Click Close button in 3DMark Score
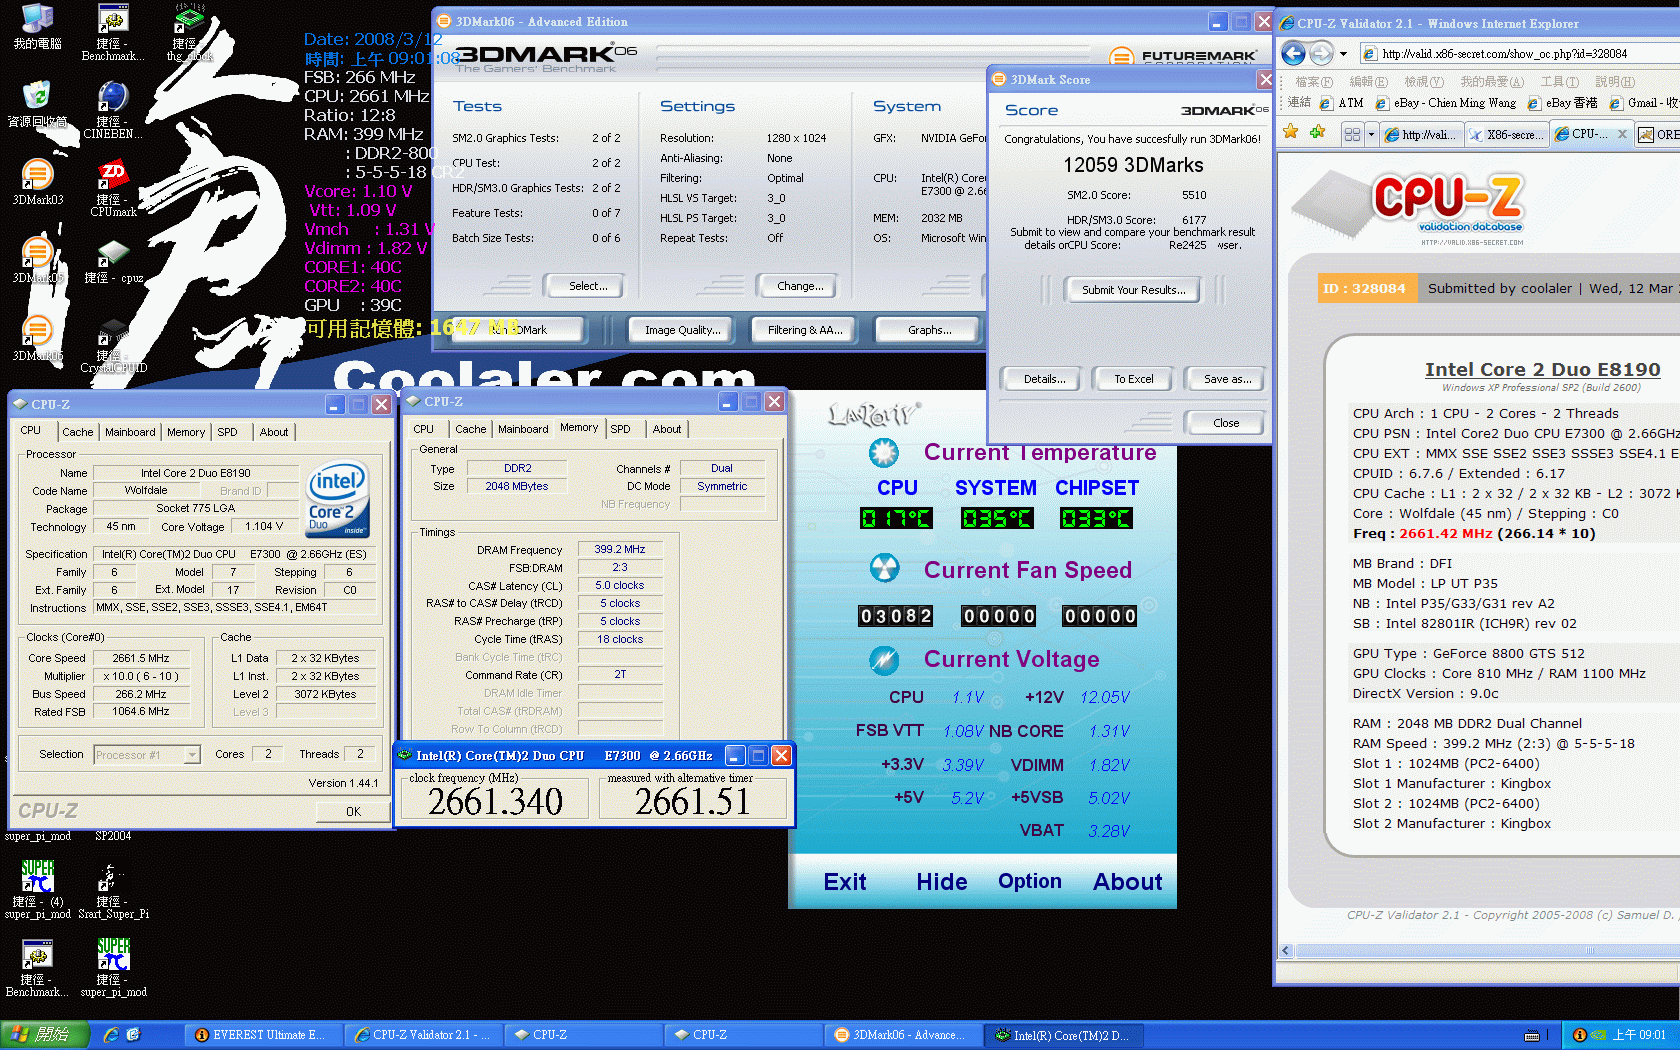1680x1050 pixels. [x=1226, y=423]
